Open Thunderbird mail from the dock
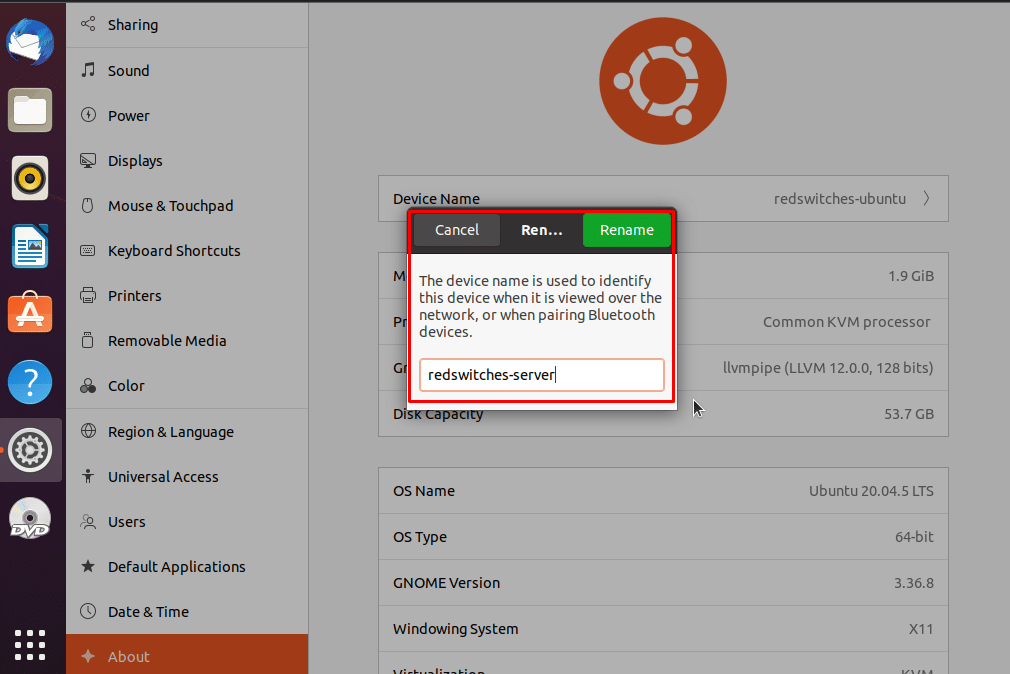The image size is (1010, 674). (30, 42)
